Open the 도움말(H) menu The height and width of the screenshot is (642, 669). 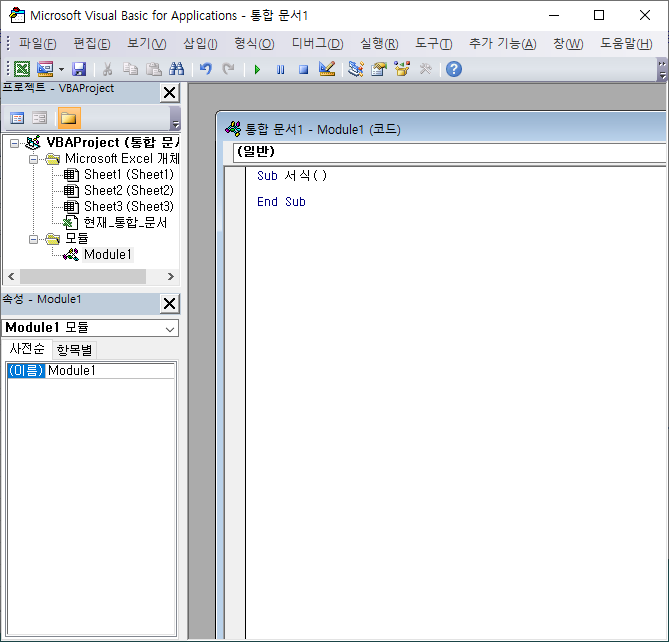pyautogui.click(x=626, y=44)
